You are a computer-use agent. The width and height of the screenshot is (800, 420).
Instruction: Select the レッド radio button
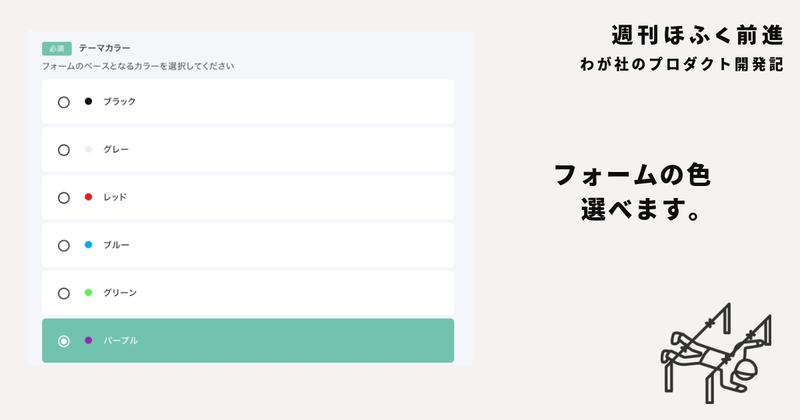[64, 197]
